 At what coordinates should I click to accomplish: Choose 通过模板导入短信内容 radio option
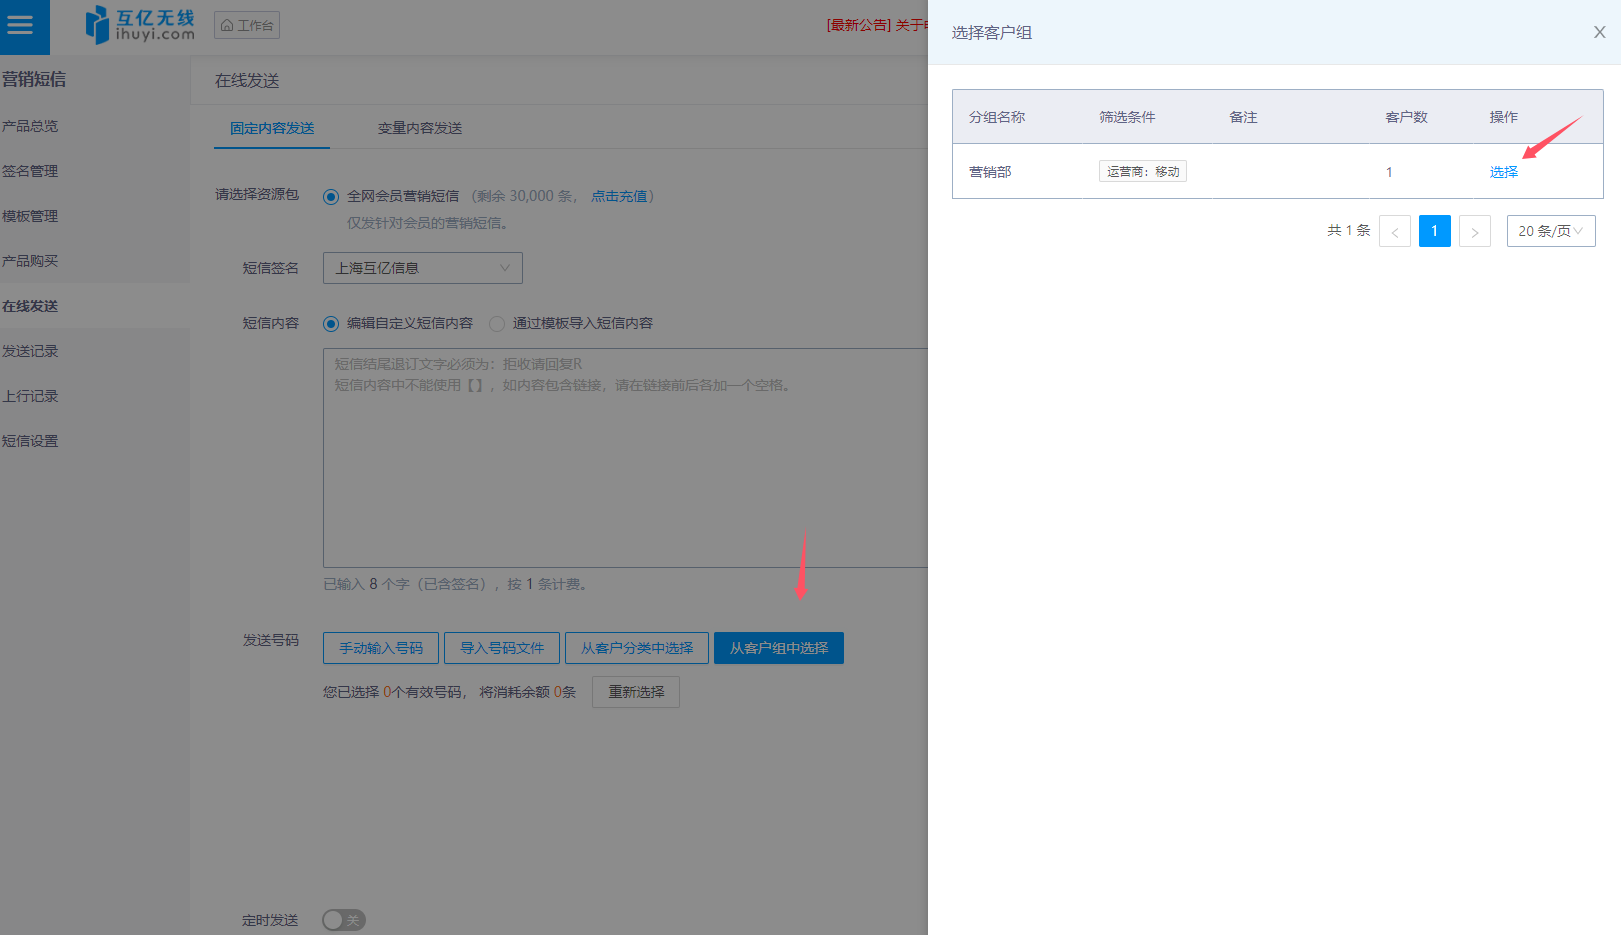pos(497,324)
